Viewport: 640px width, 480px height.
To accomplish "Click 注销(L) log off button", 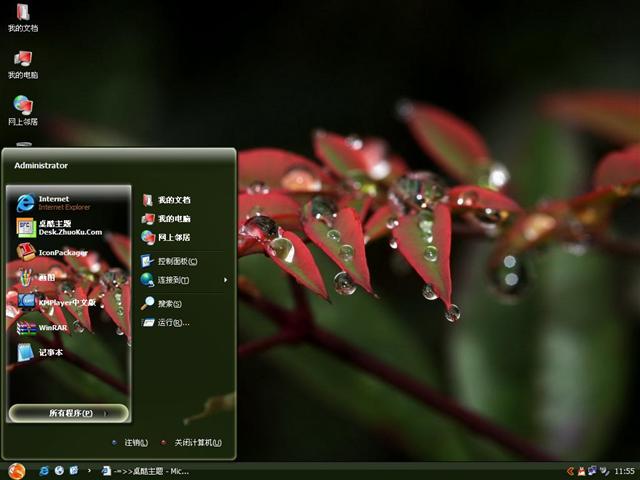I will tap(131, 442).
